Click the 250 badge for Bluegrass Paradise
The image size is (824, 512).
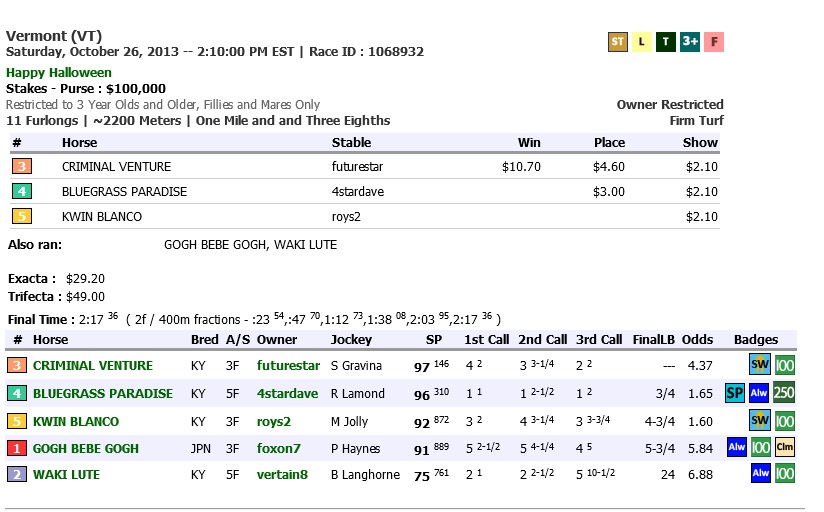click(784, 393)
